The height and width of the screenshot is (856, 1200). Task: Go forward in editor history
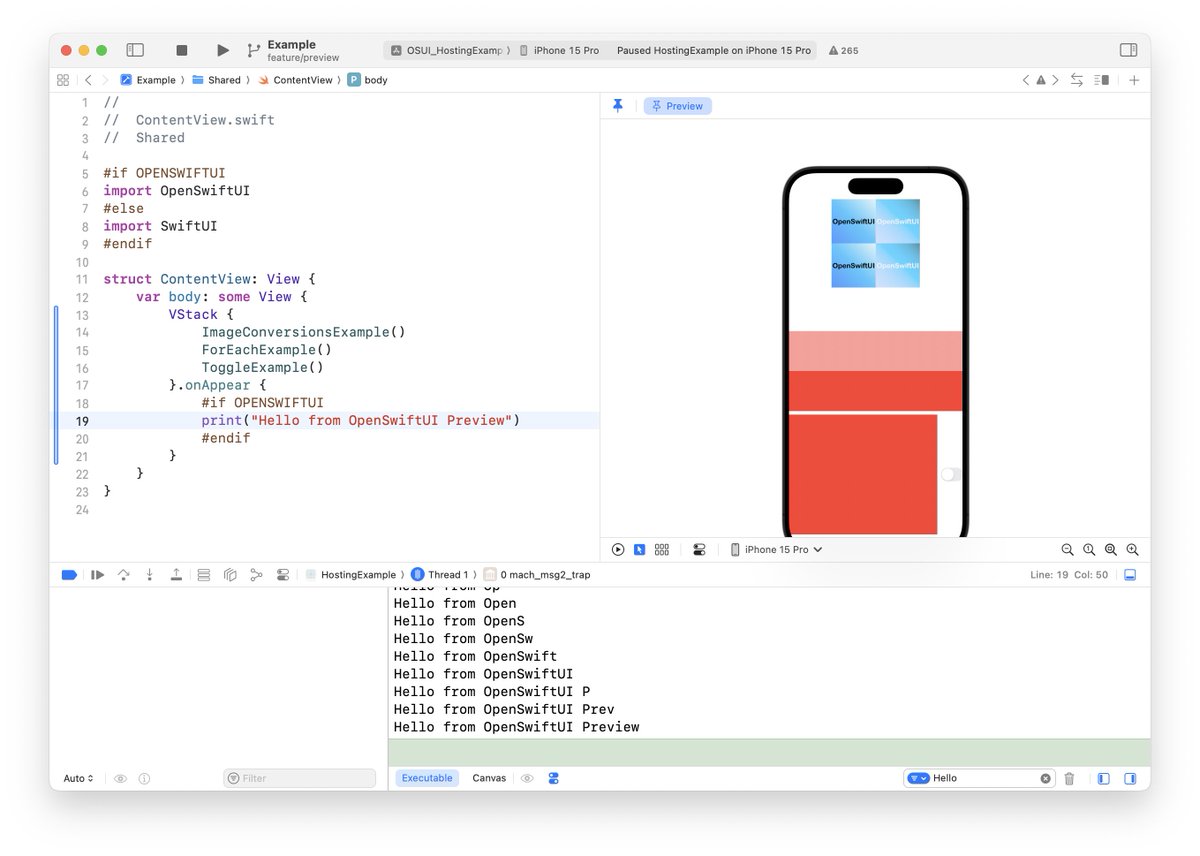106,80
